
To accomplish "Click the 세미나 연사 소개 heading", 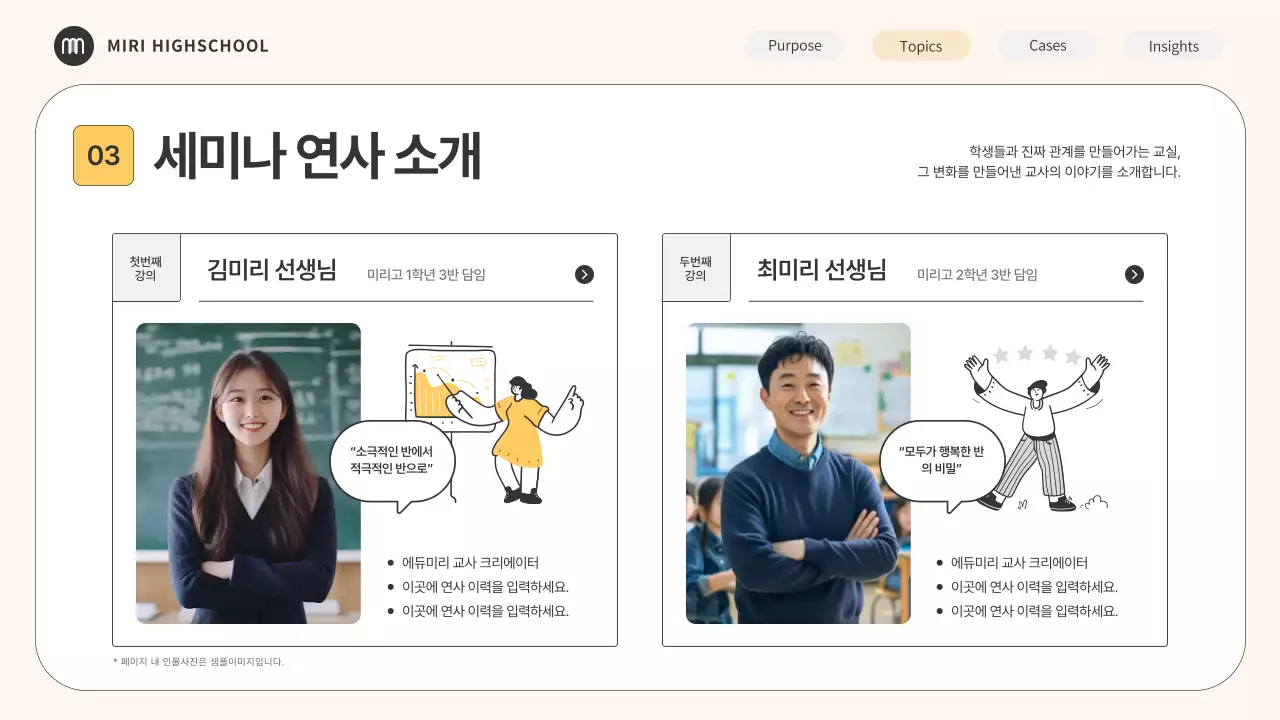I will (317, 155).
